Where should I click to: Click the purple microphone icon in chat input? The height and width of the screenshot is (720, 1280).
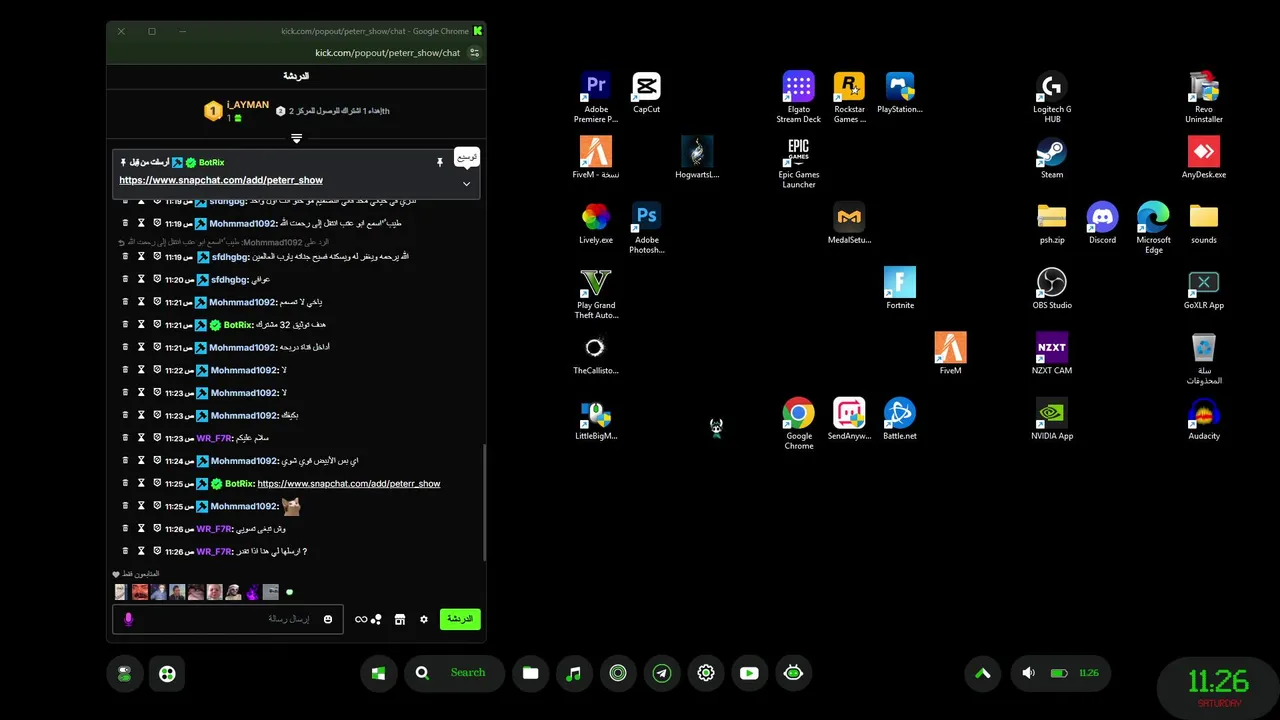click(x=128, y=619)
